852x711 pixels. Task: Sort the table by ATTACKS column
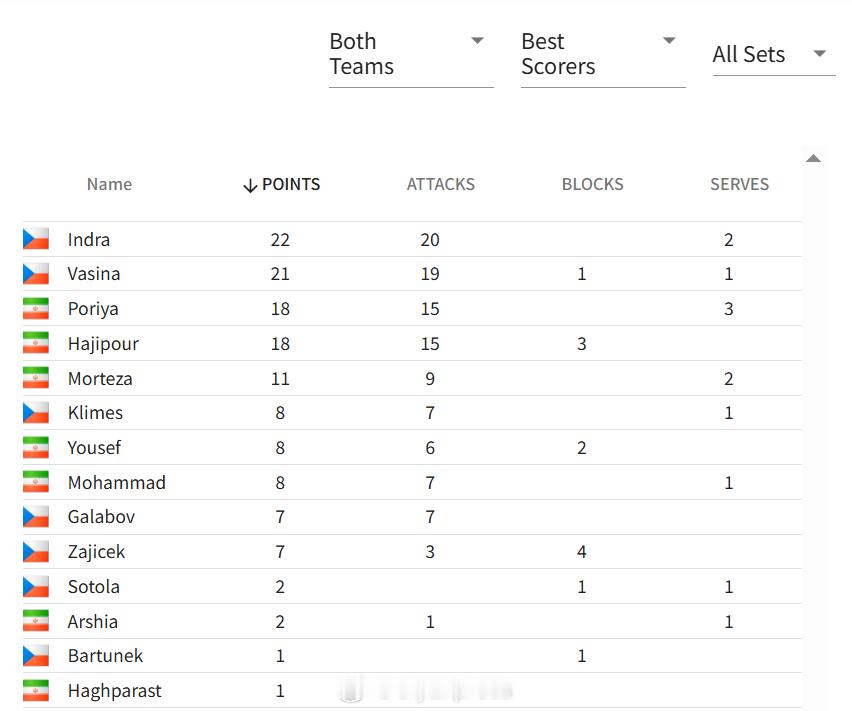(x=441, y=184)
